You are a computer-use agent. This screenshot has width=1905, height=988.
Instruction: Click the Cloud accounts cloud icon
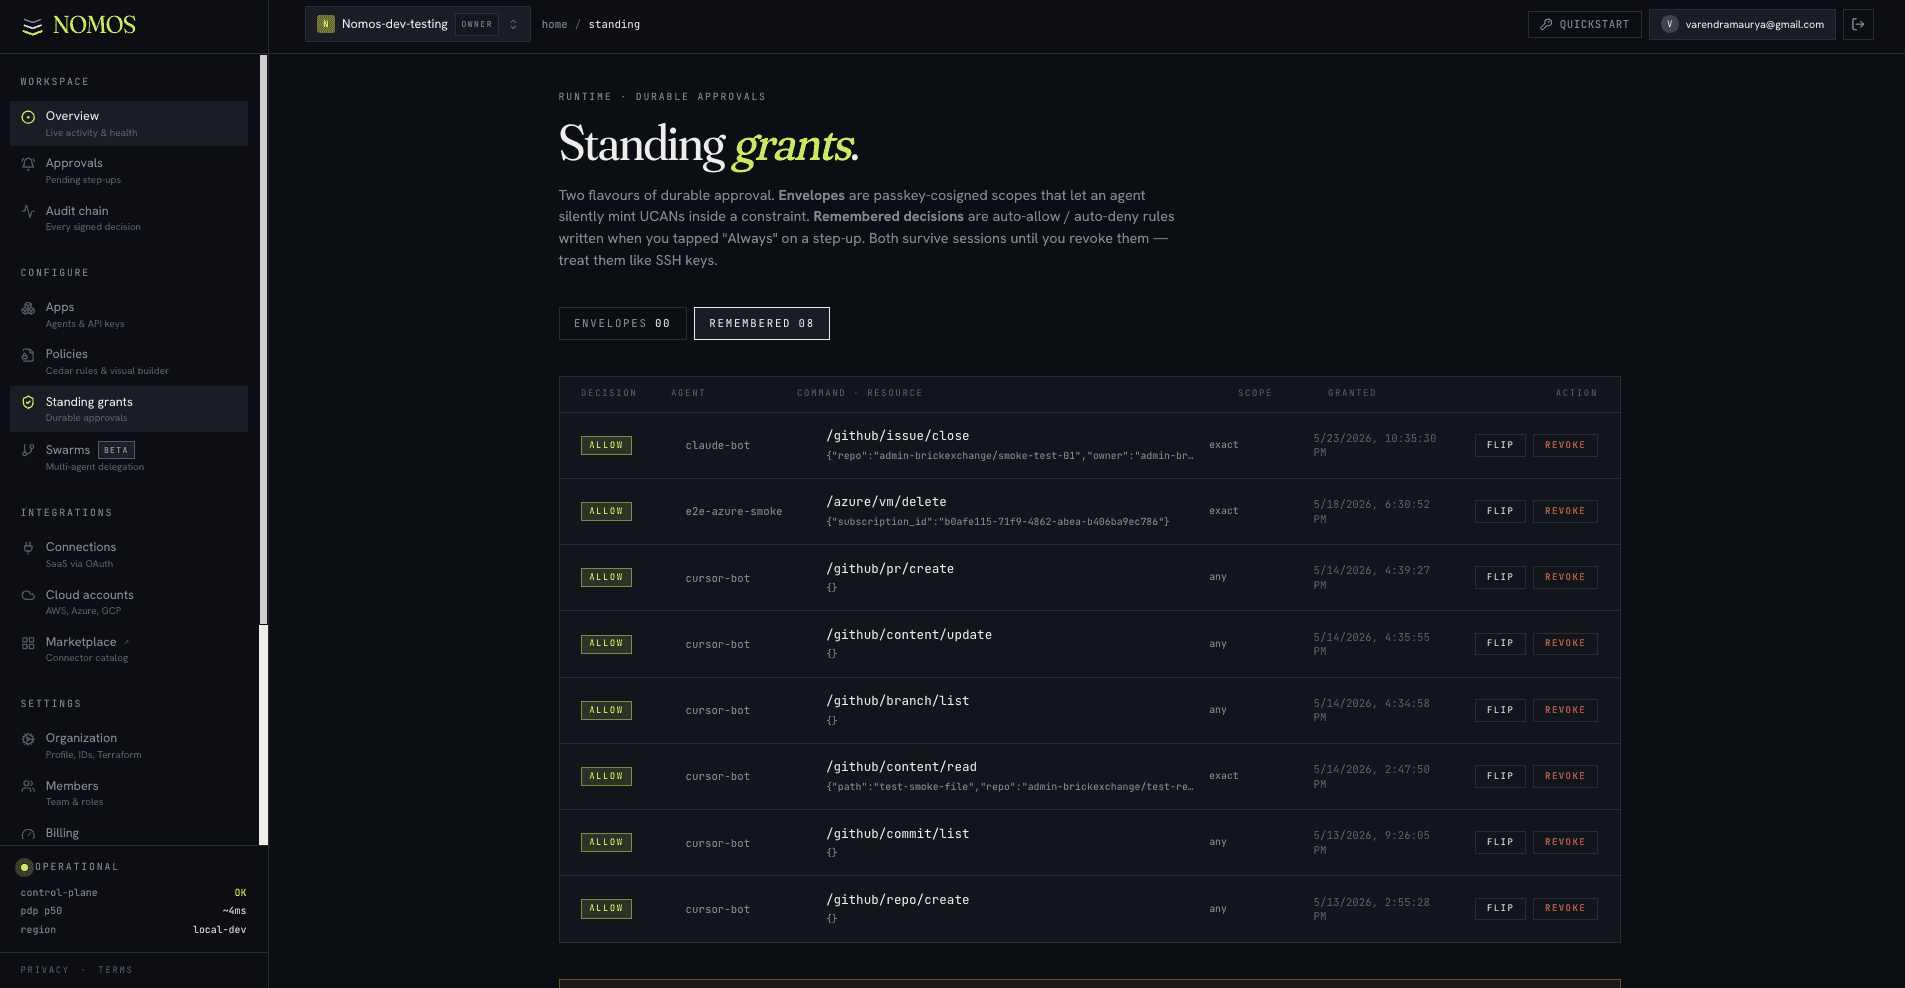pos(28,595)
